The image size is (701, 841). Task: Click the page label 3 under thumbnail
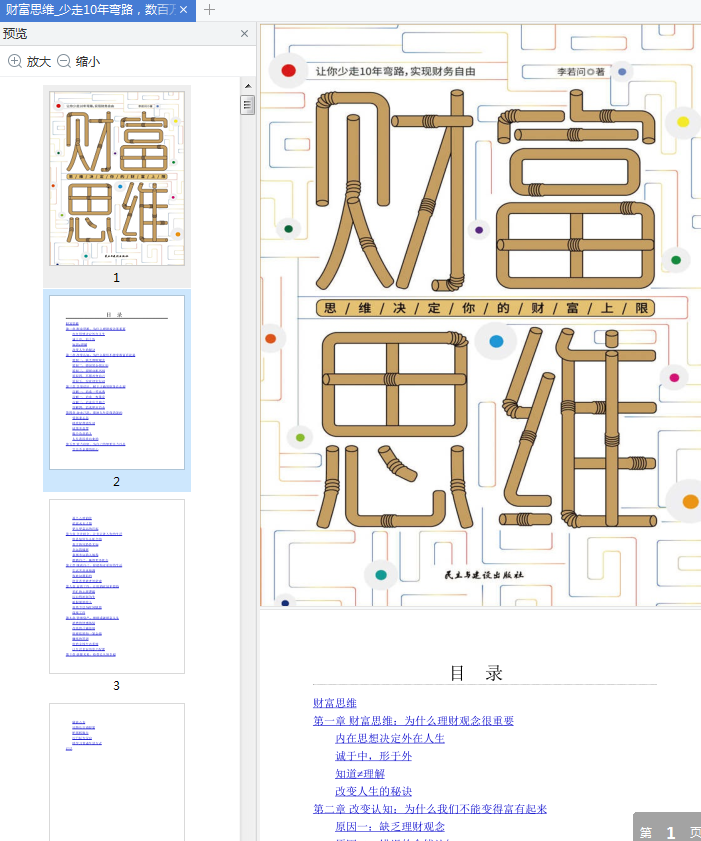(116, 685)
